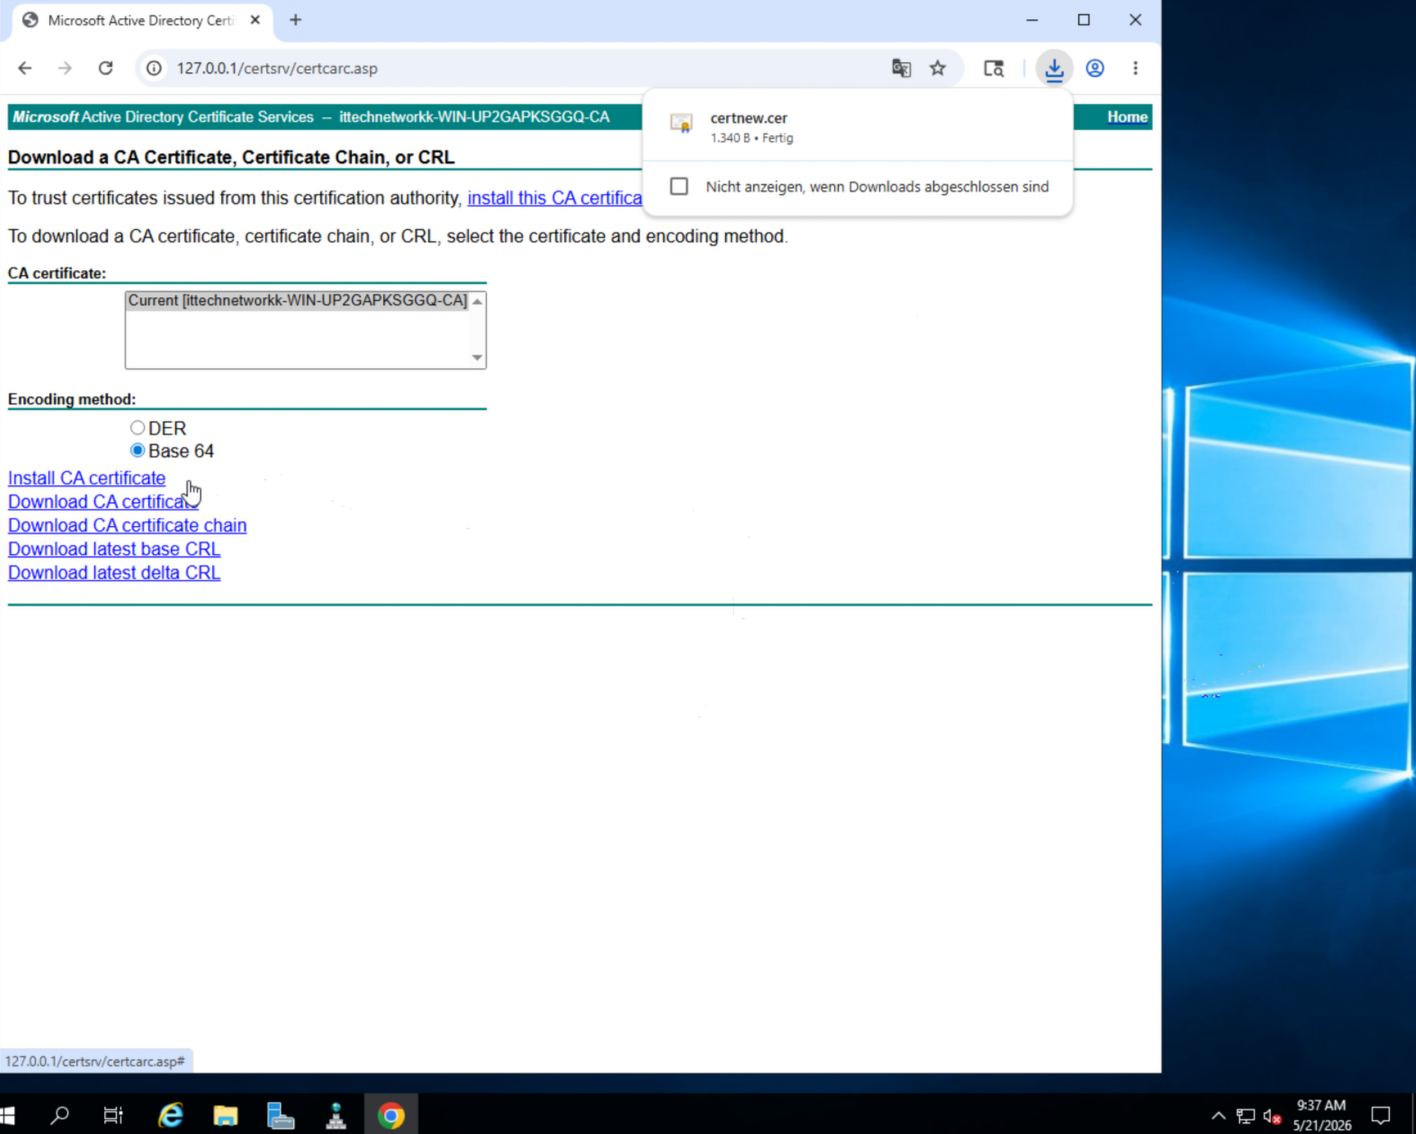Focus the address bar URL
Screen dimensions: 1416x1134
[x=277, y=68]
